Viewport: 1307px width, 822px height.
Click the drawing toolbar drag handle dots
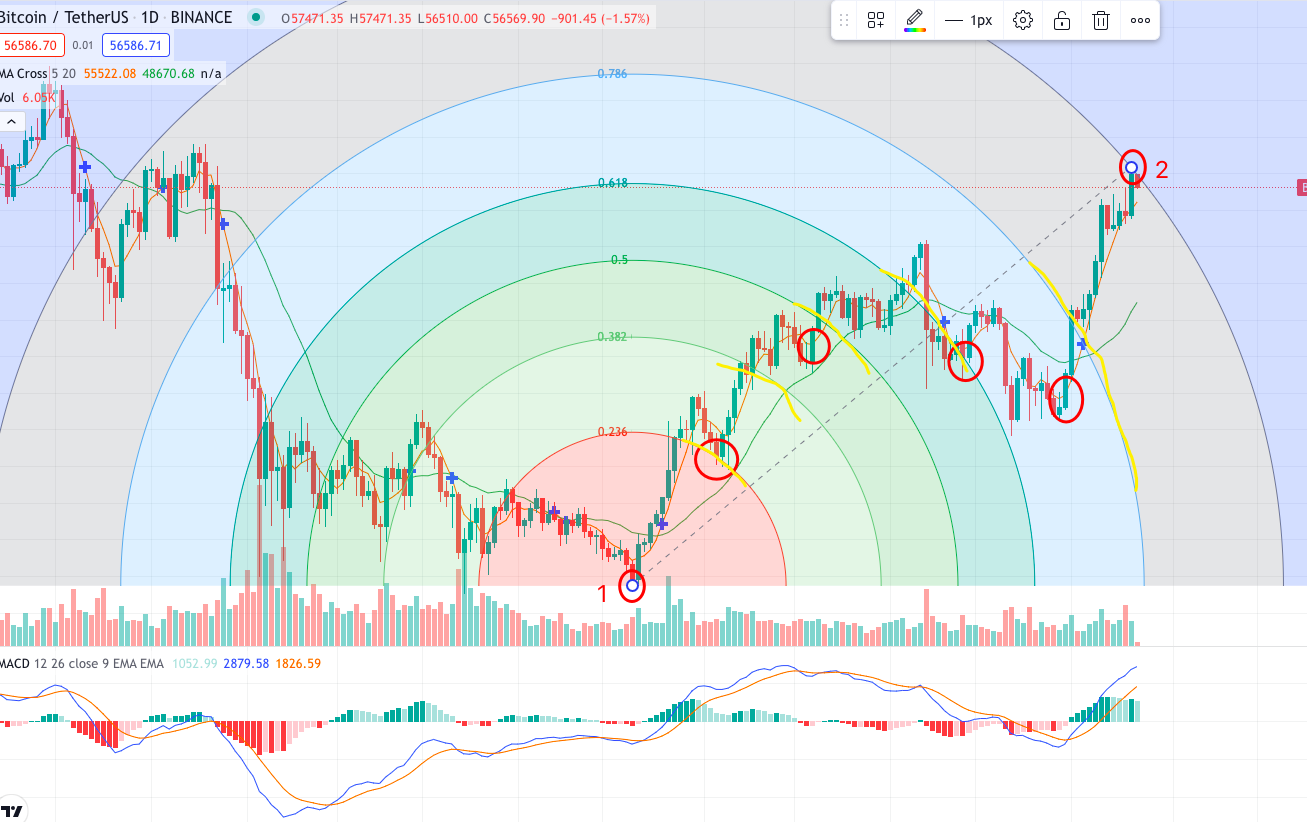pyautogui.click(x=844, y=20)
